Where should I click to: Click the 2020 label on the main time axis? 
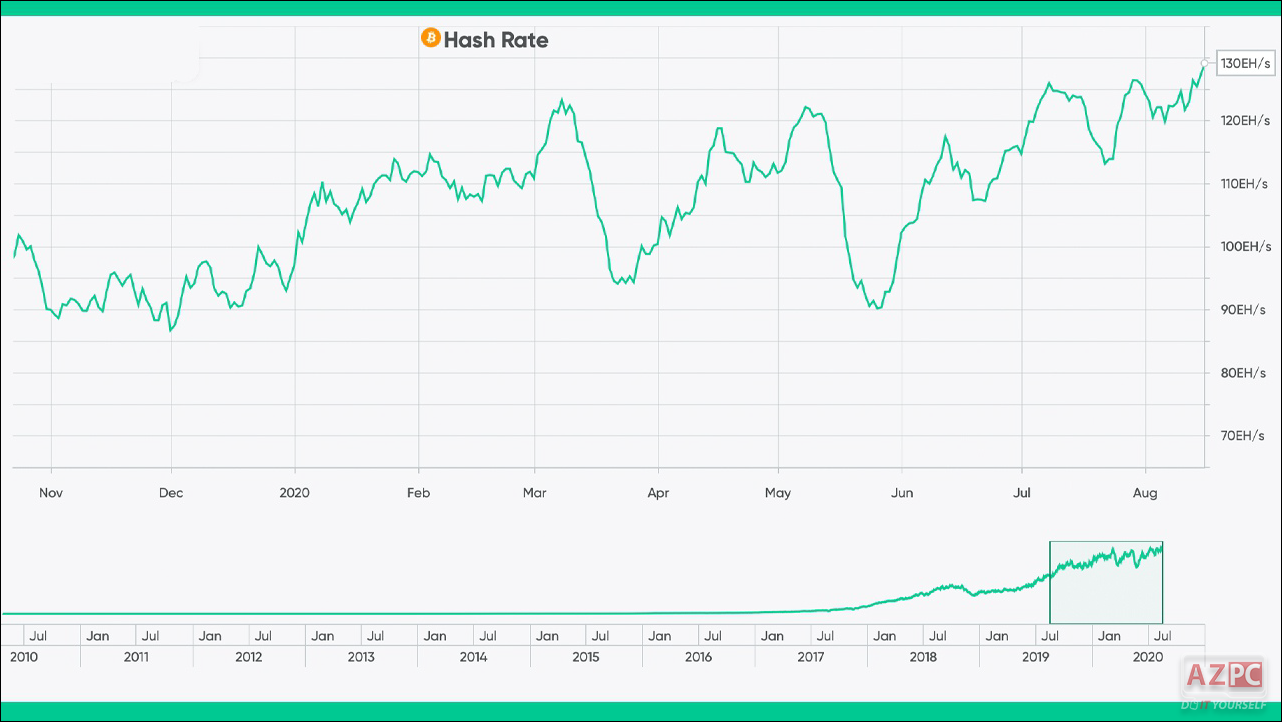pyautogui.click(x=294, y=492)
